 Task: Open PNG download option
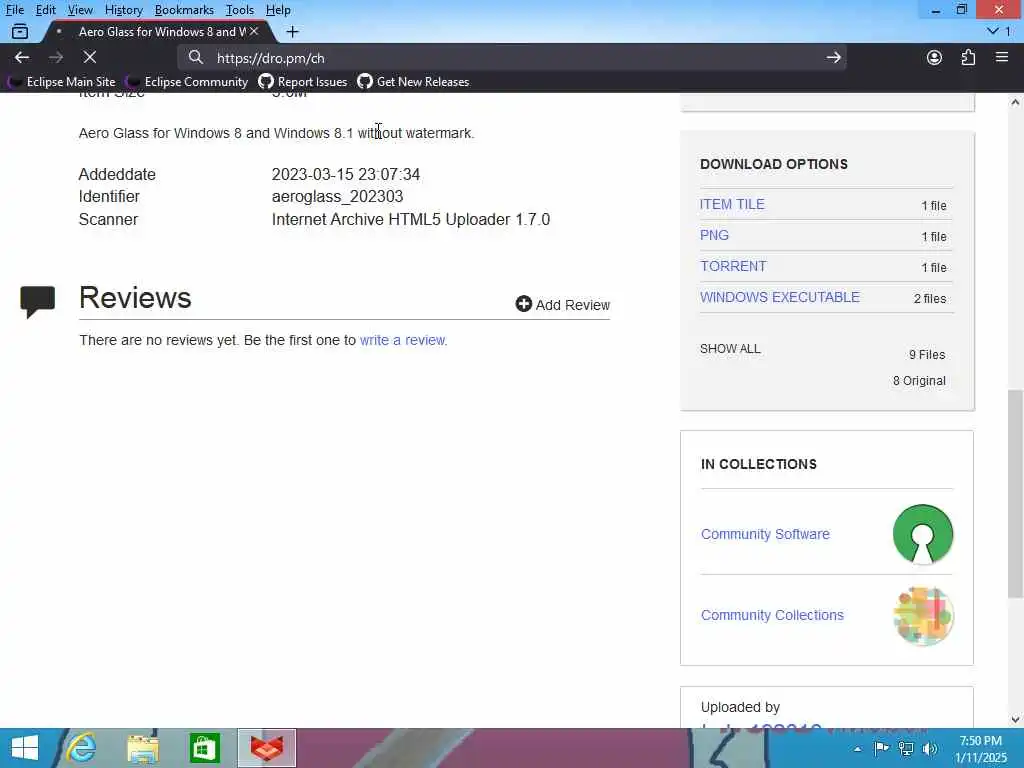tap(714, 235)
